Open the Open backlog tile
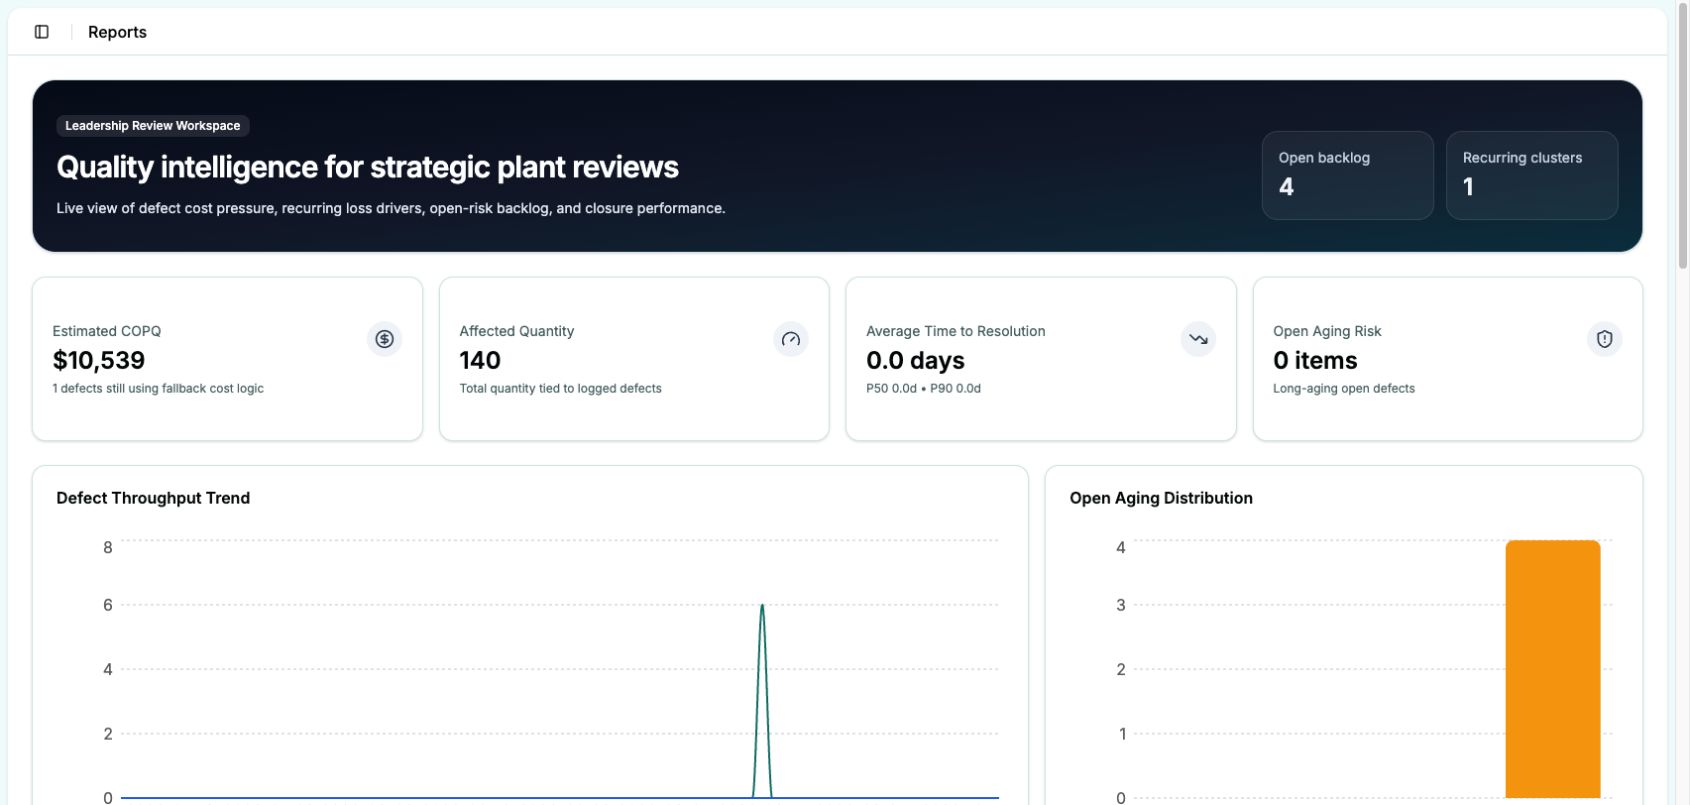 point(1348,175)
